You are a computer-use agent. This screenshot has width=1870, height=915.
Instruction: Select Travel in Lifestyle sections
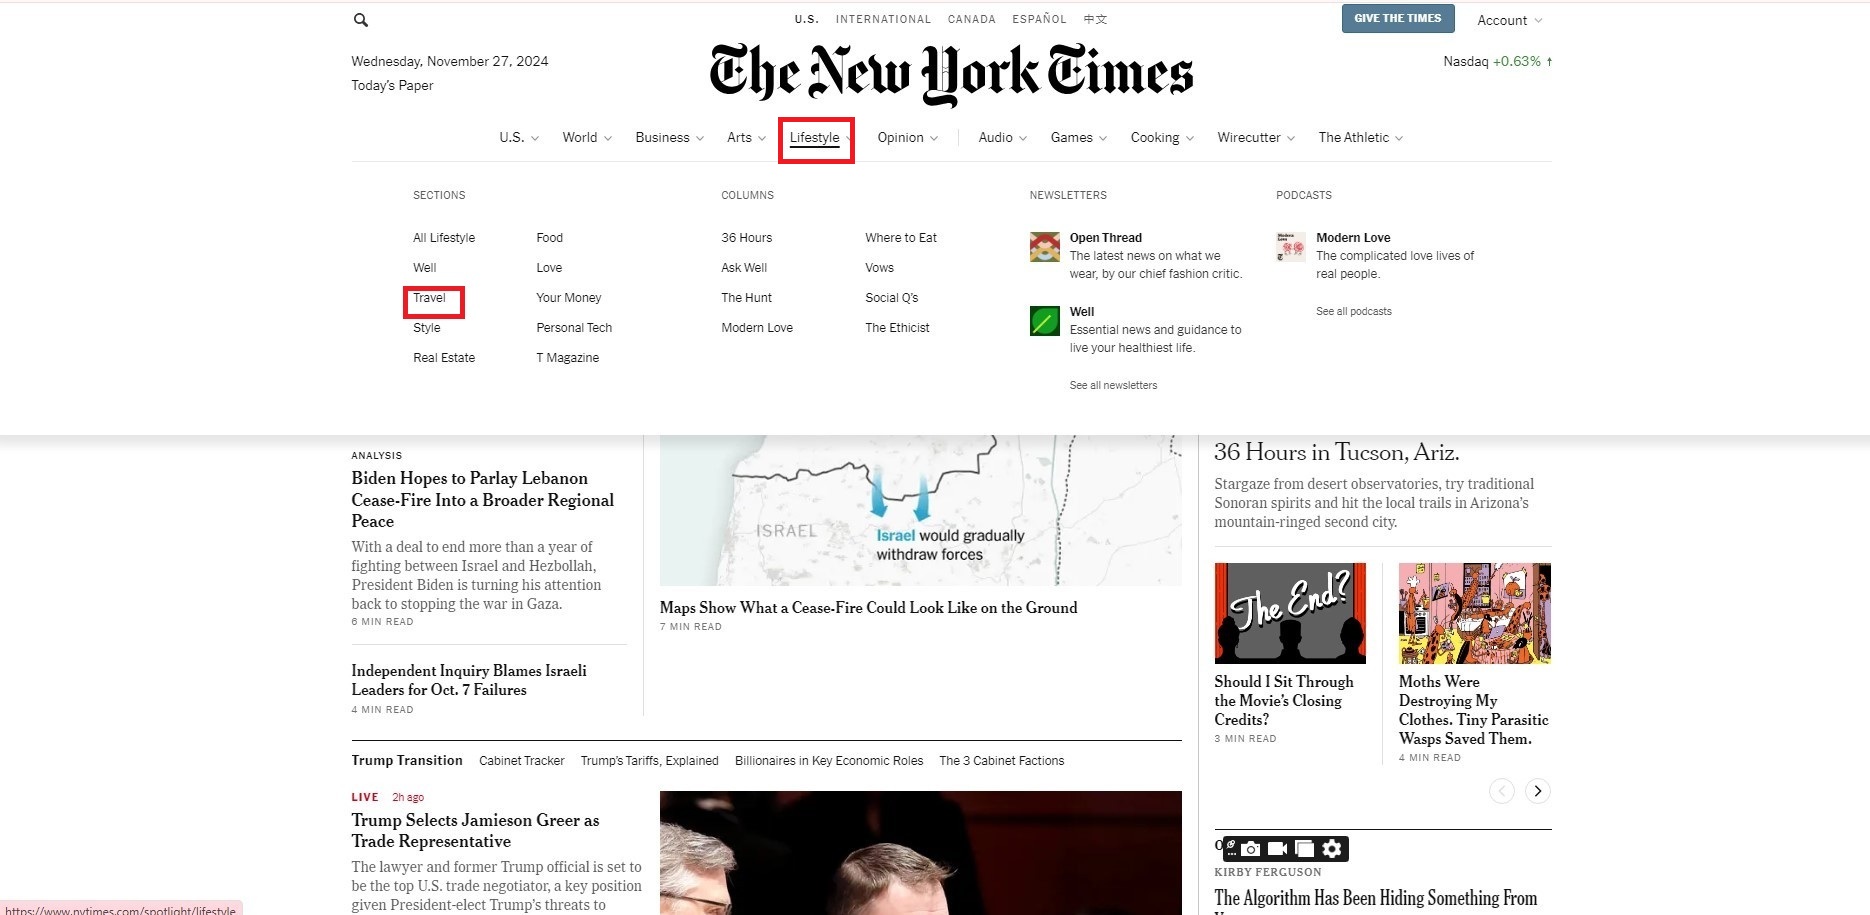(x=429, y=298)
